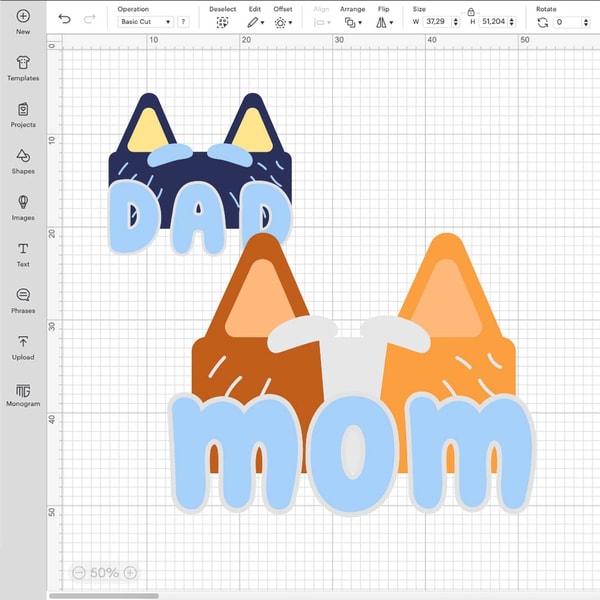
Task: Zoom in with the plus button
Action: point(130,572)
